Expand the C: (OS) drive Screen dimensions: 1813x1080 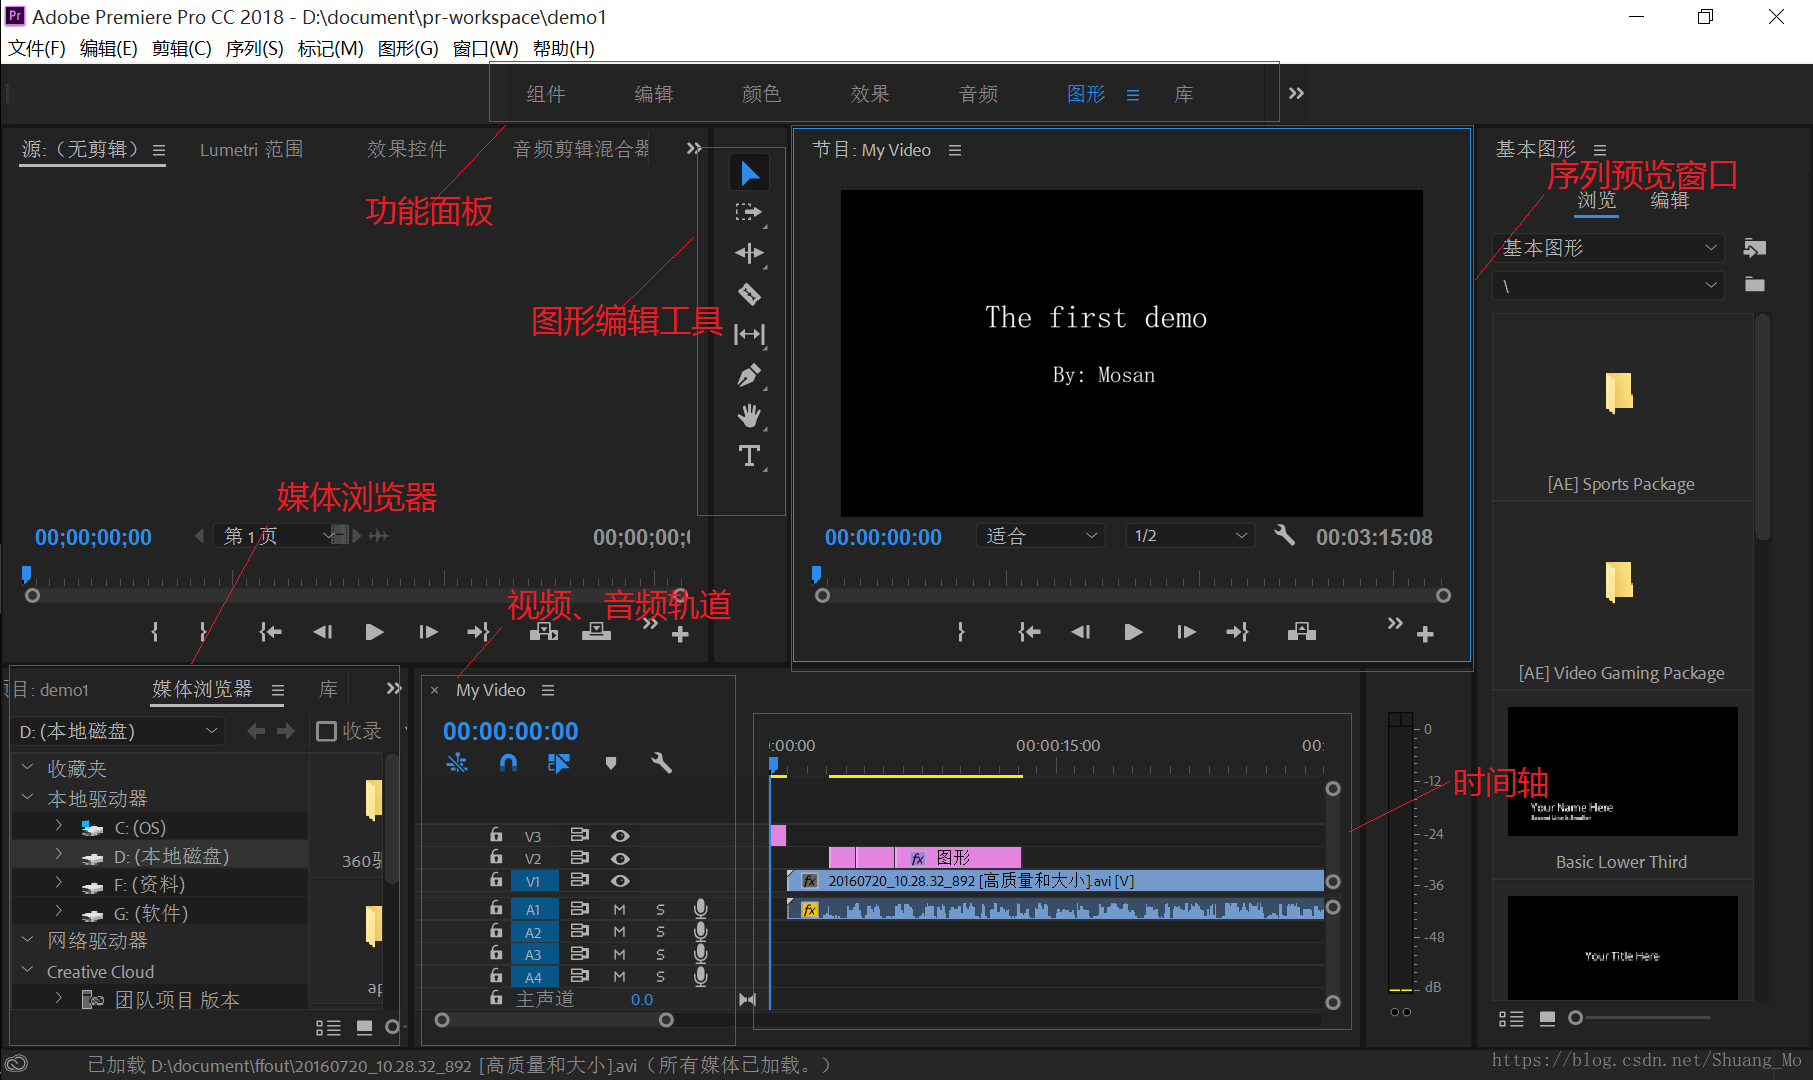point(59,826)
